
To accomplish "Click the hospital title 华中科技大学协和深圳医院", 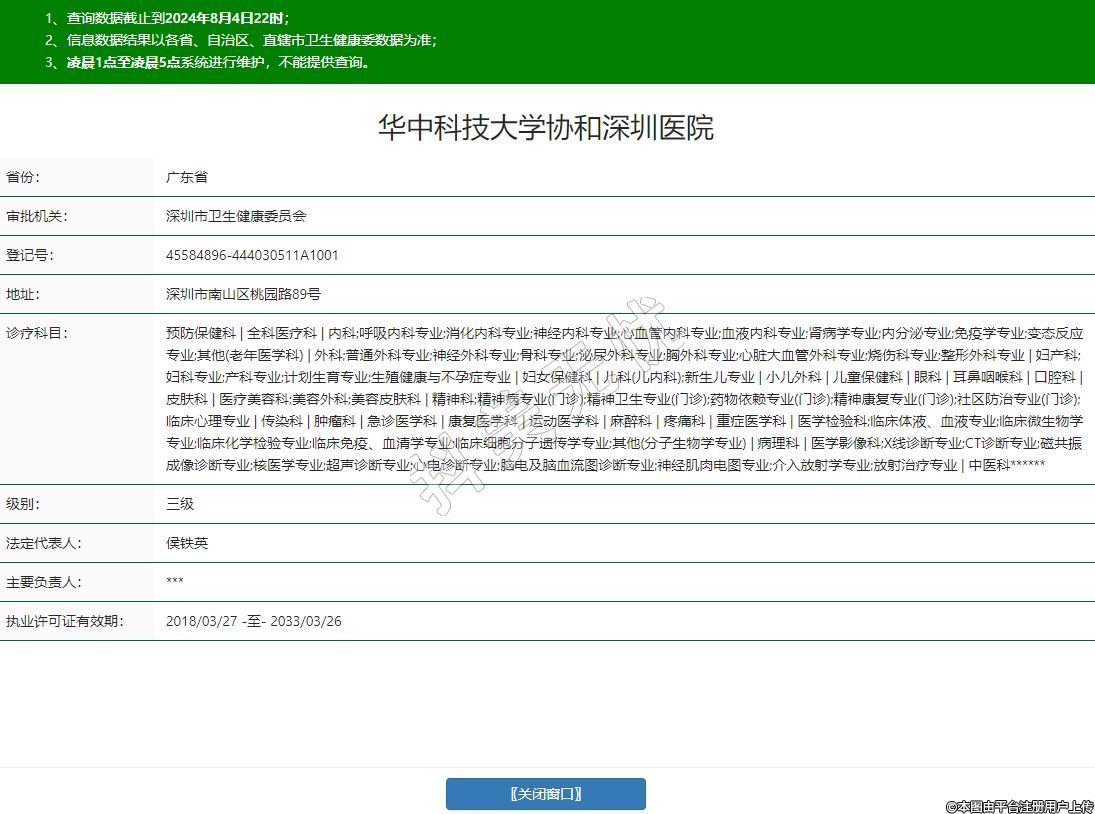I will pyautogui.click(x=546, y=128).
